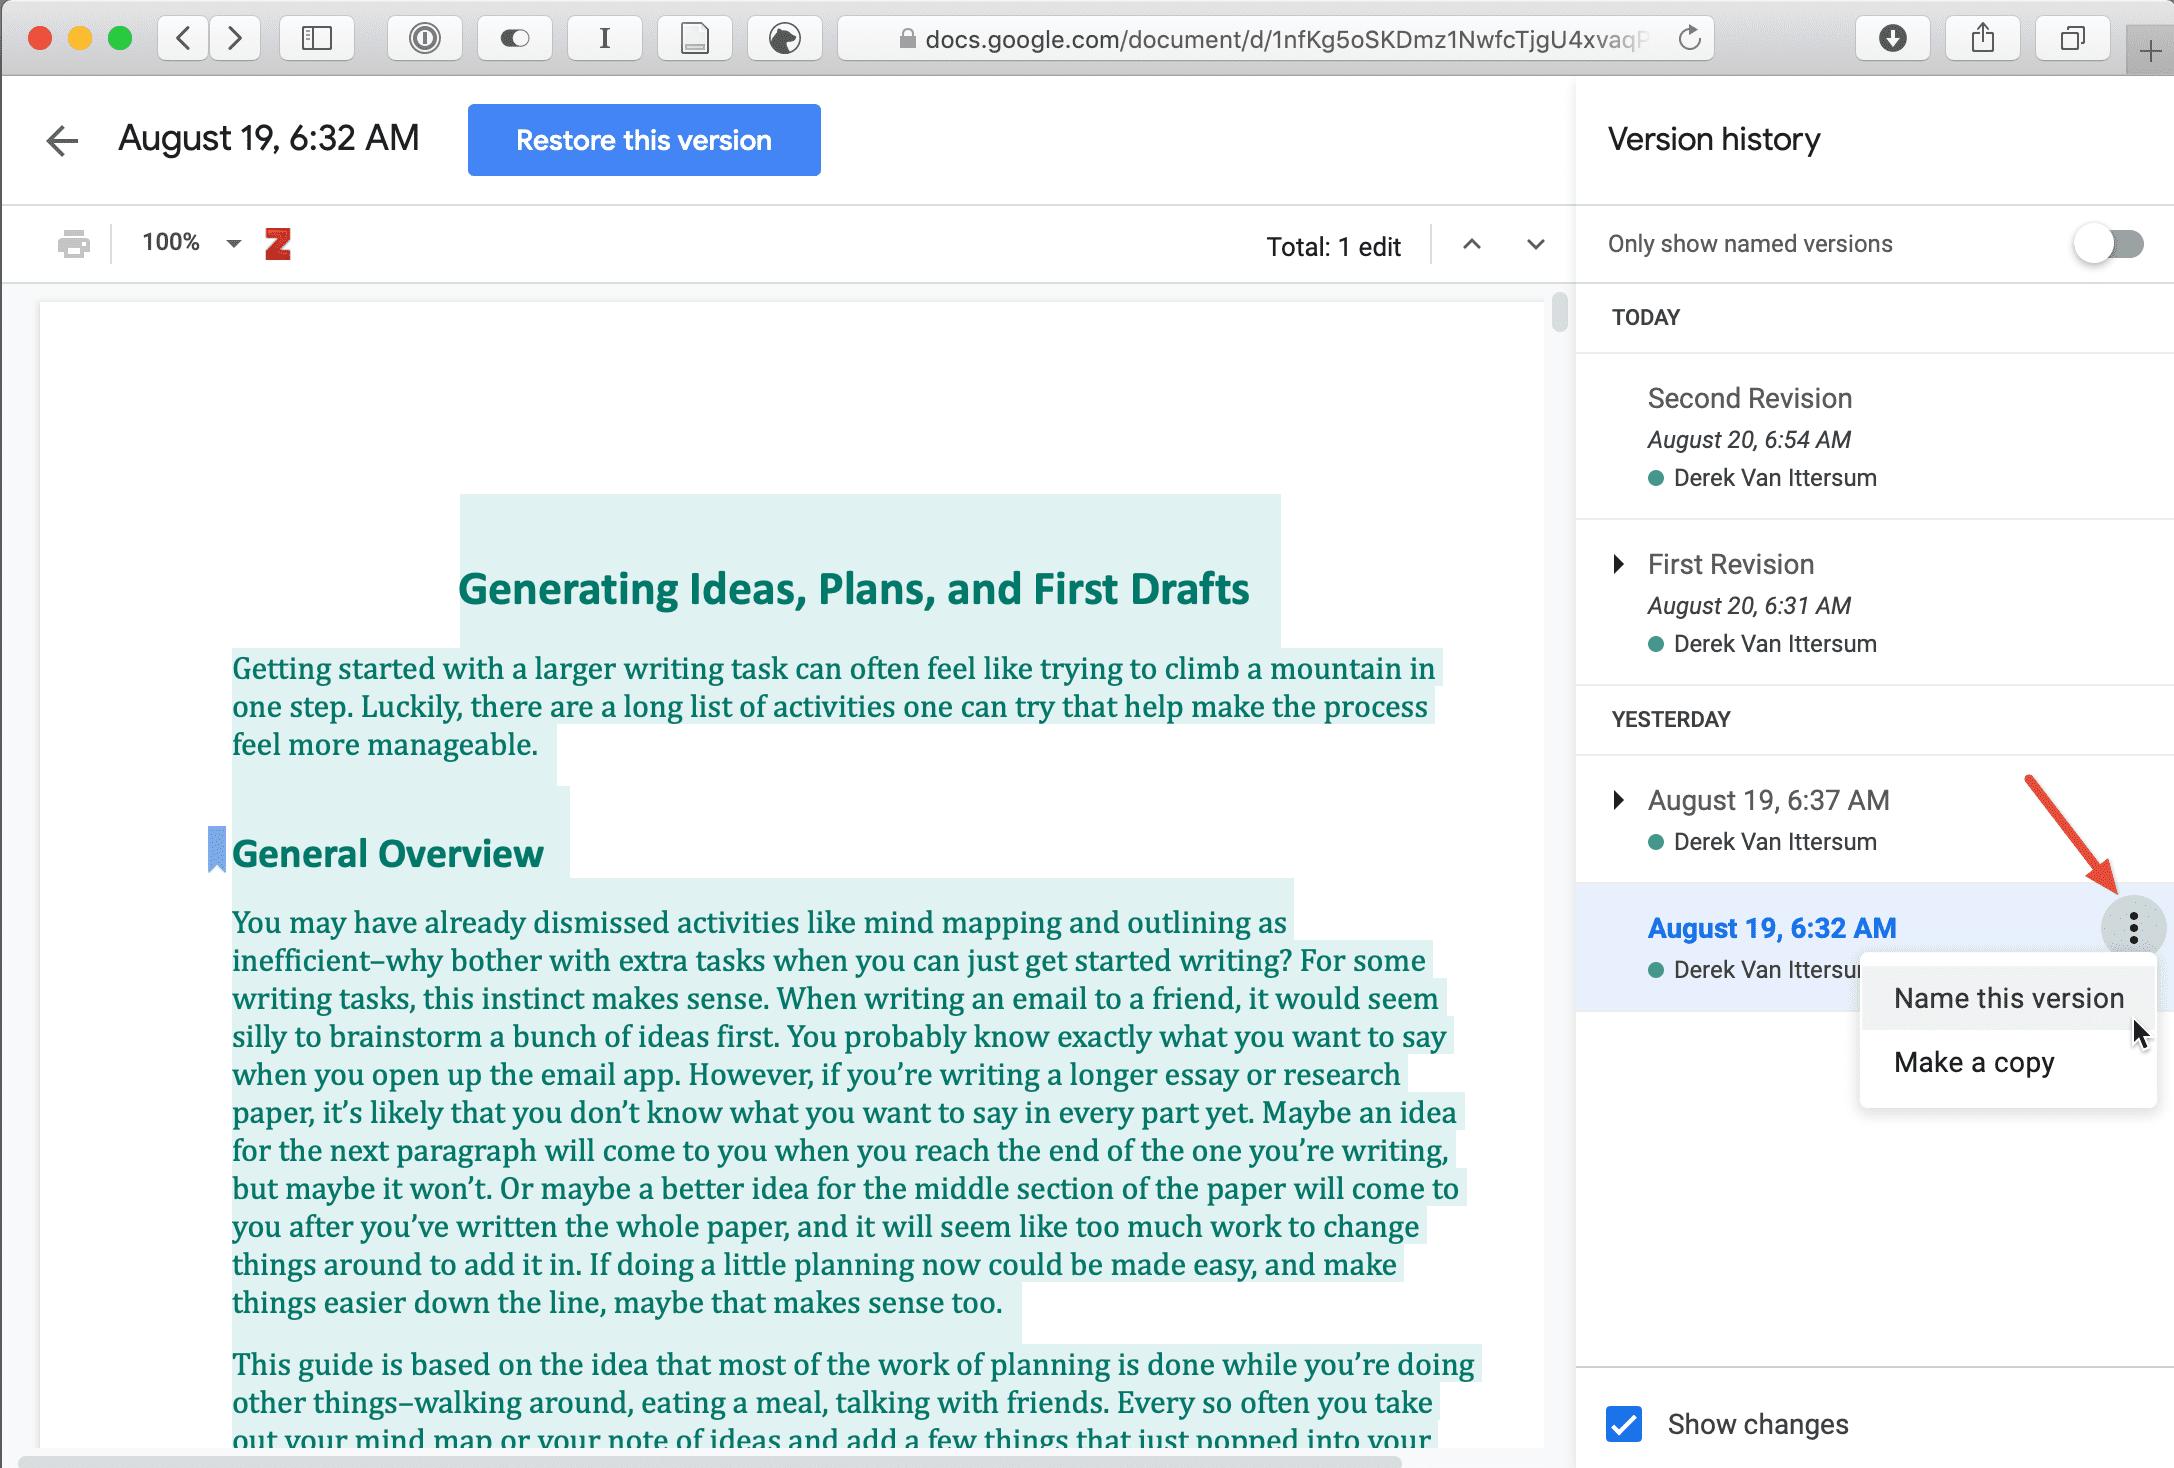Exit version history with back arrow

pos(62,140)
